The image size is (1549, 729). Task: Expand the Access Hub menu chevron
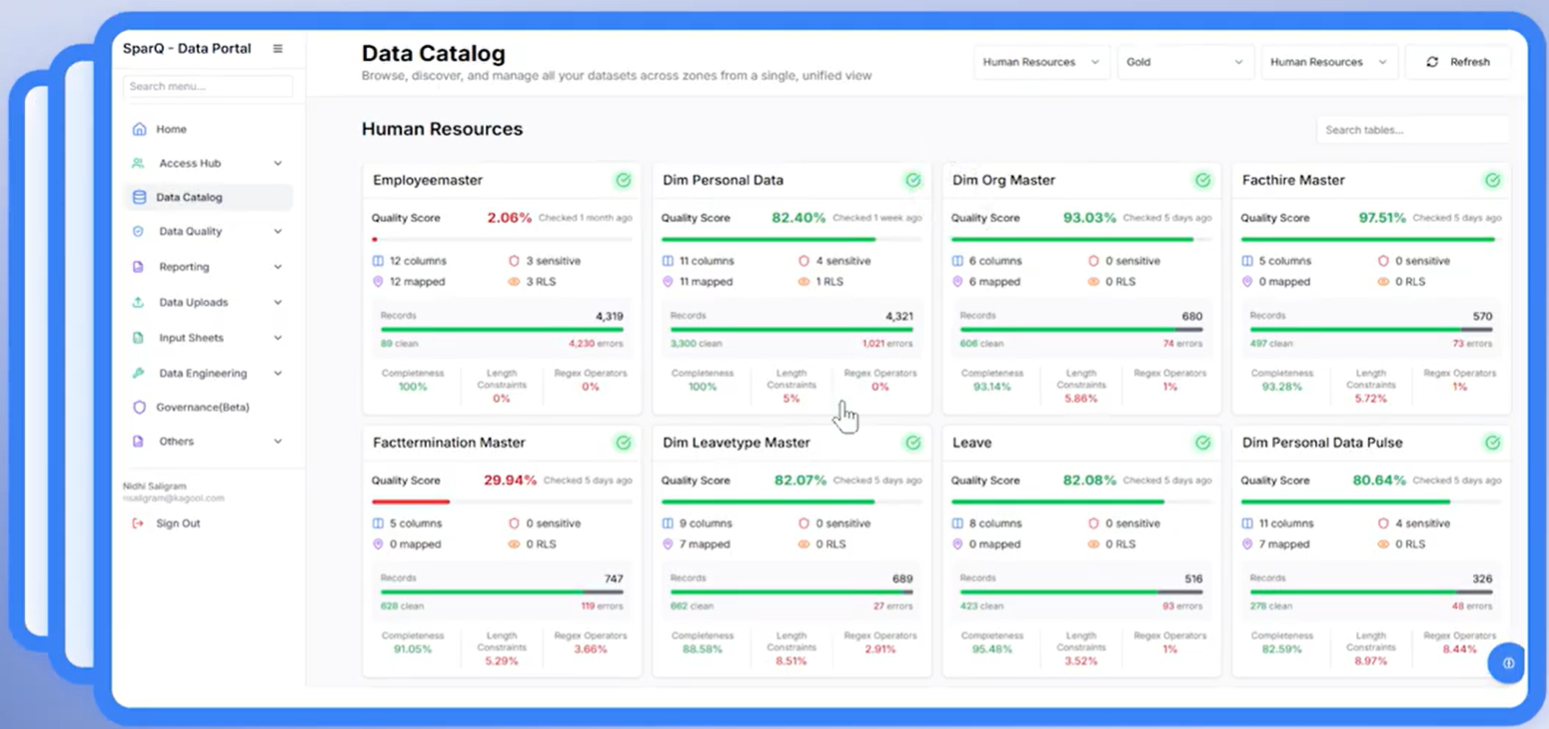click(278, 163)
